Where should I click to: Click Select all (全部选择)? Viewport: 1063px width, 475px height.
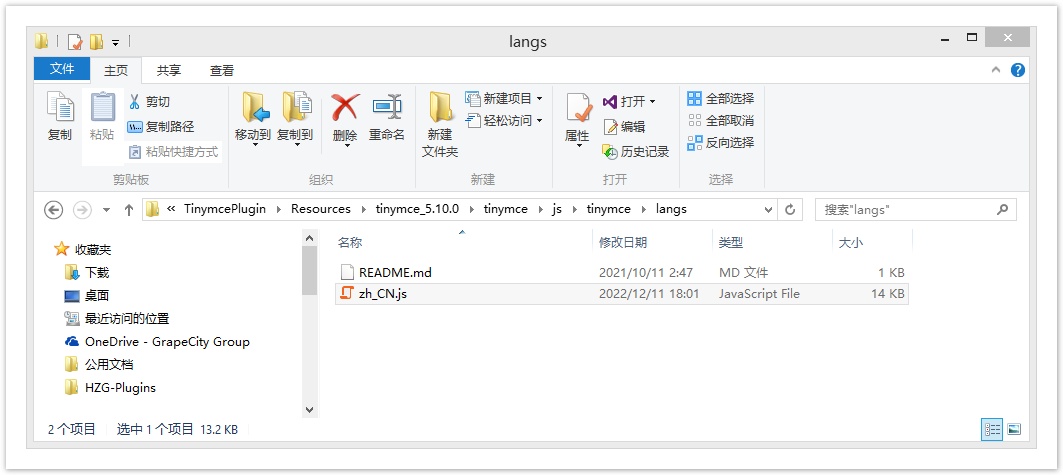pos(720,99)
